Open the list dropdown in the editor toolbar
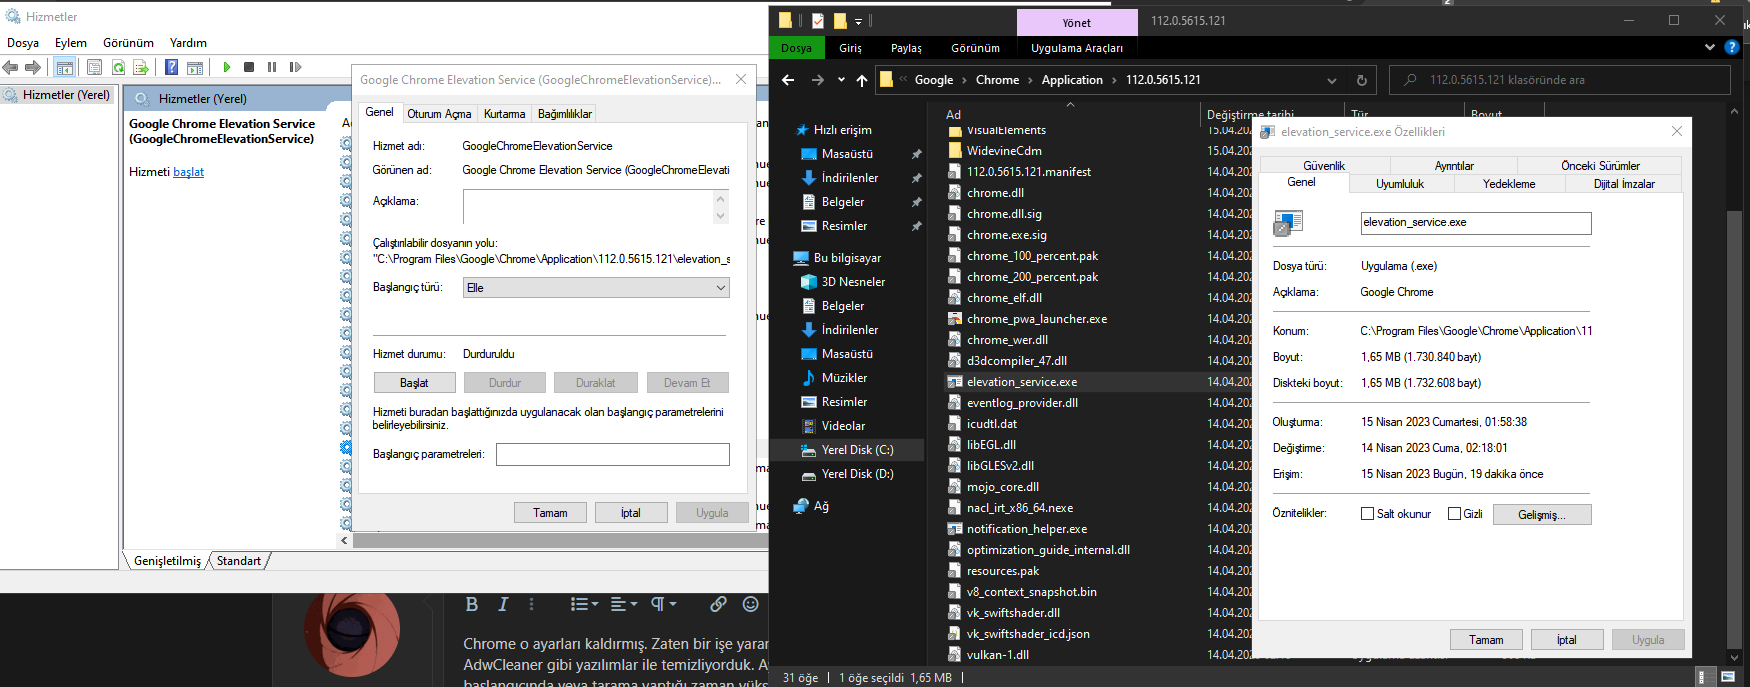 584,604
